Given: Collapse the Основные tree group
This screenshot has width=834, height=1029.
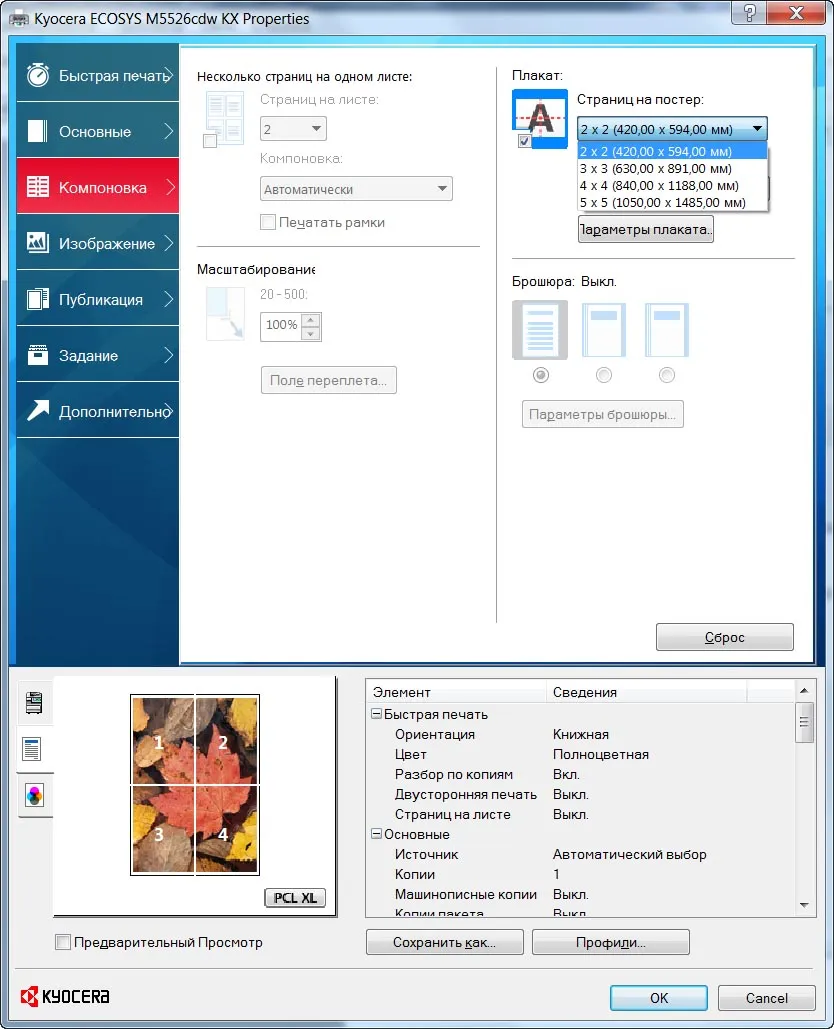Looking at the screenshot, I should pyautogui.click(x=377, y=833).
